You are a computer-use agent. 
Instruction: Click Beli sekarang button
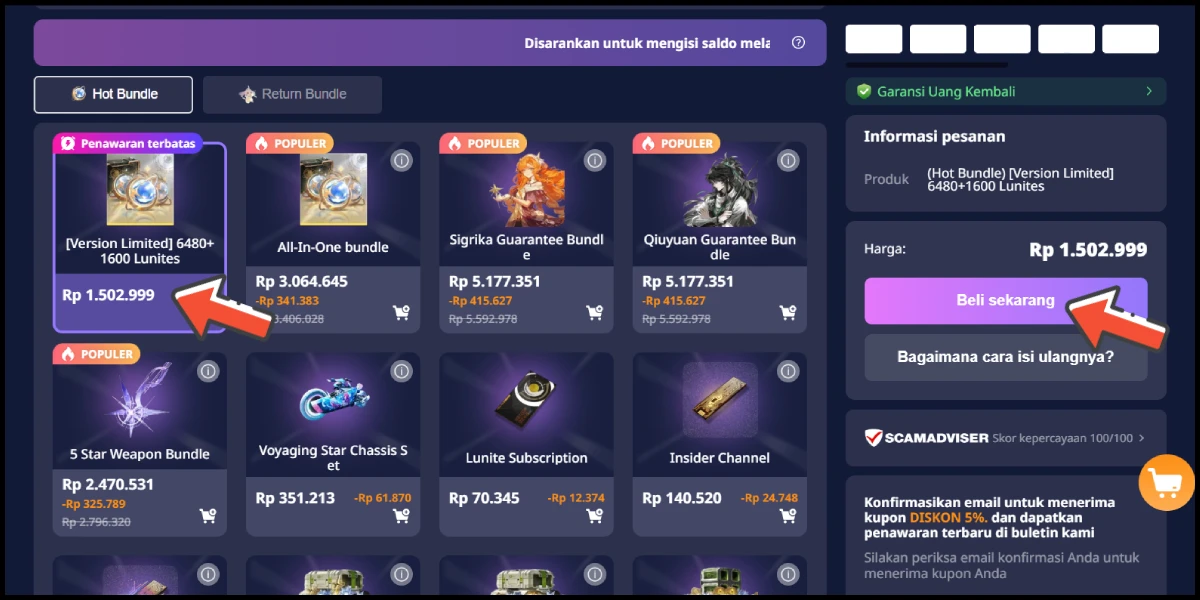[x=1006, y=300]
